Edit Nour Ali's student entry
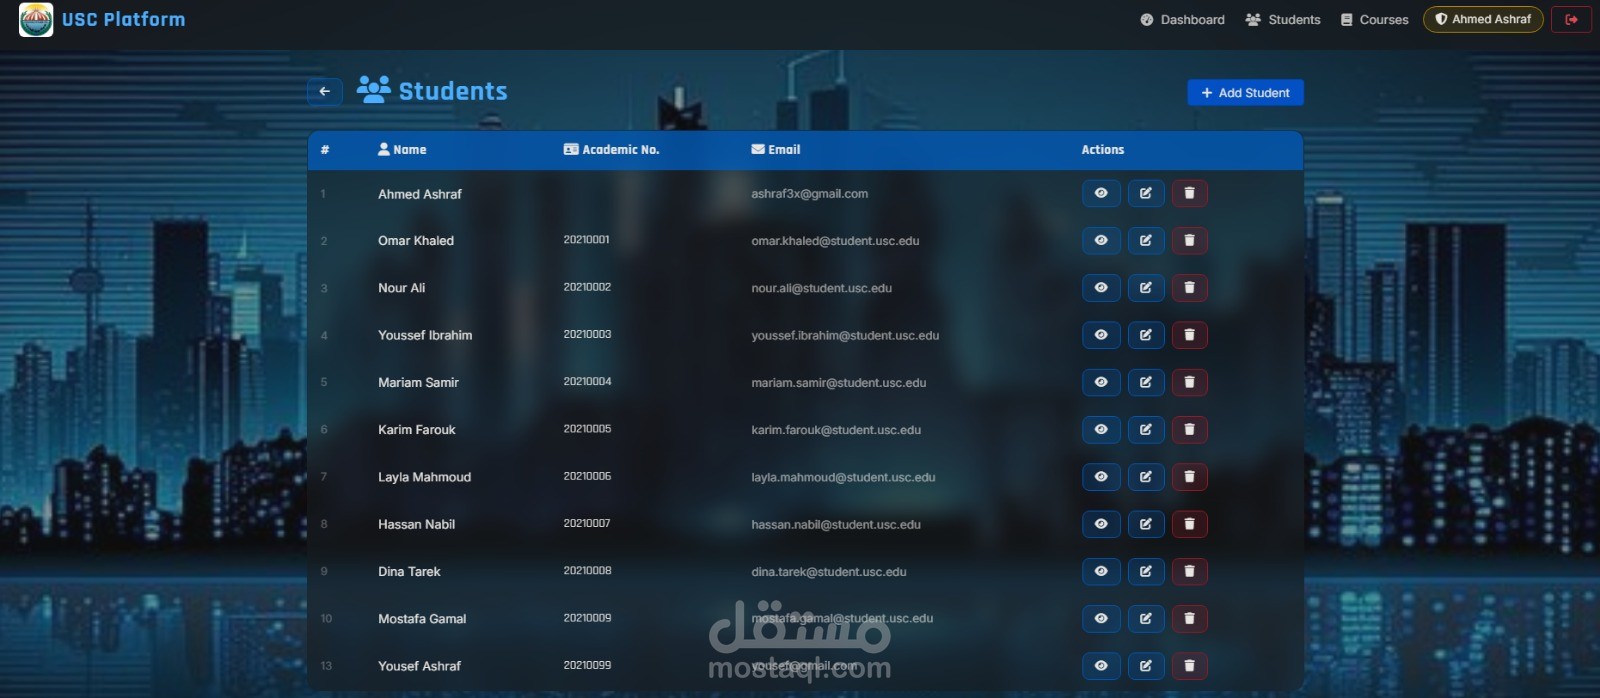1600x698 pixels. (1146, 288)
